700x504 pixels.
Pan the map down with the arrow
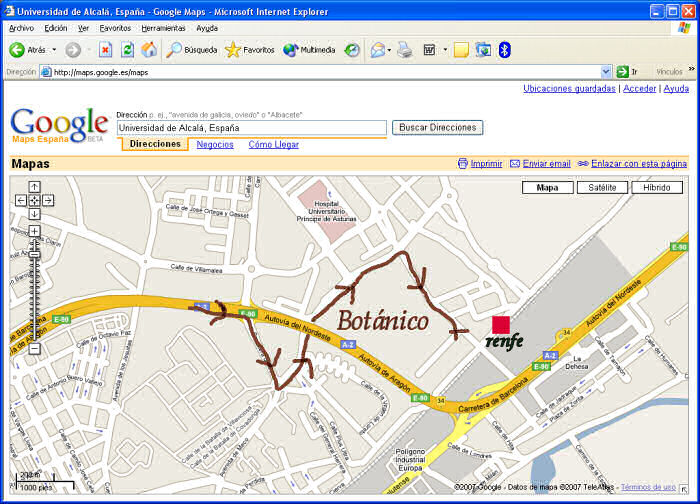[34, 214]
